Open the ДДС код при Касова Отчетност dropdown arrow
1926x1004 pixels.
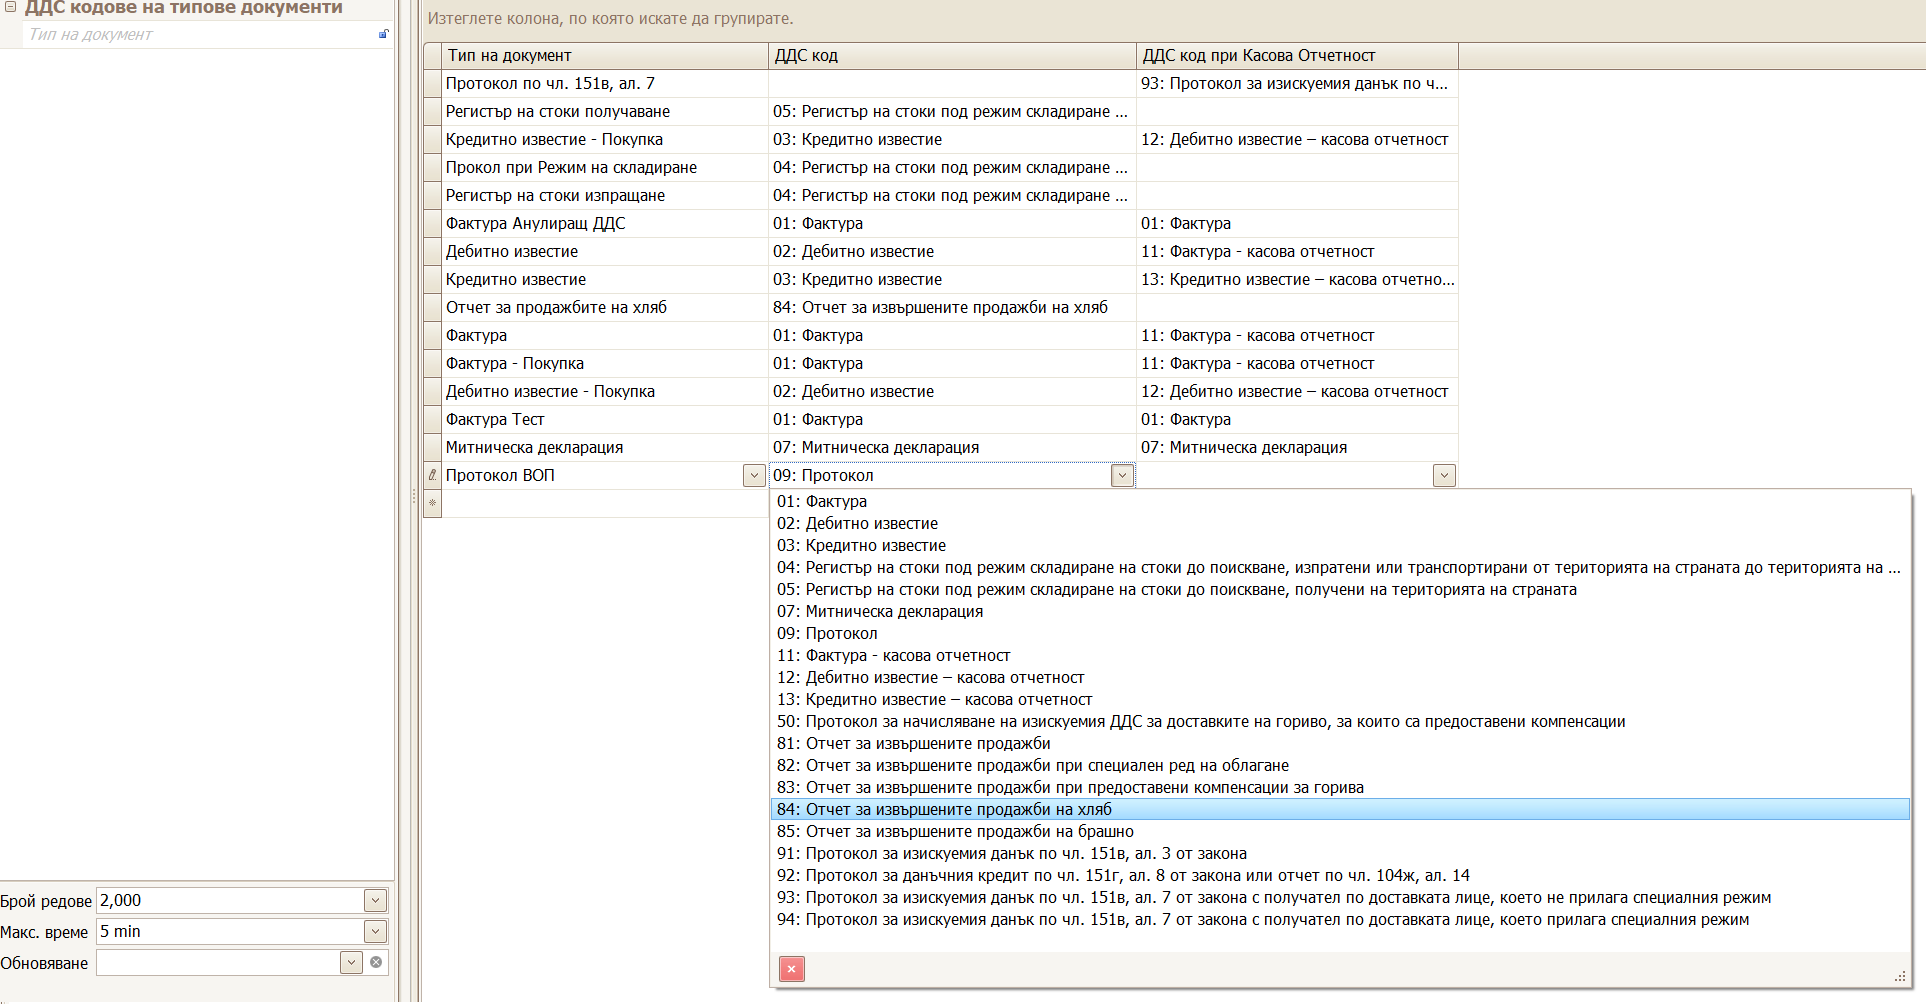coord(1444,476)
